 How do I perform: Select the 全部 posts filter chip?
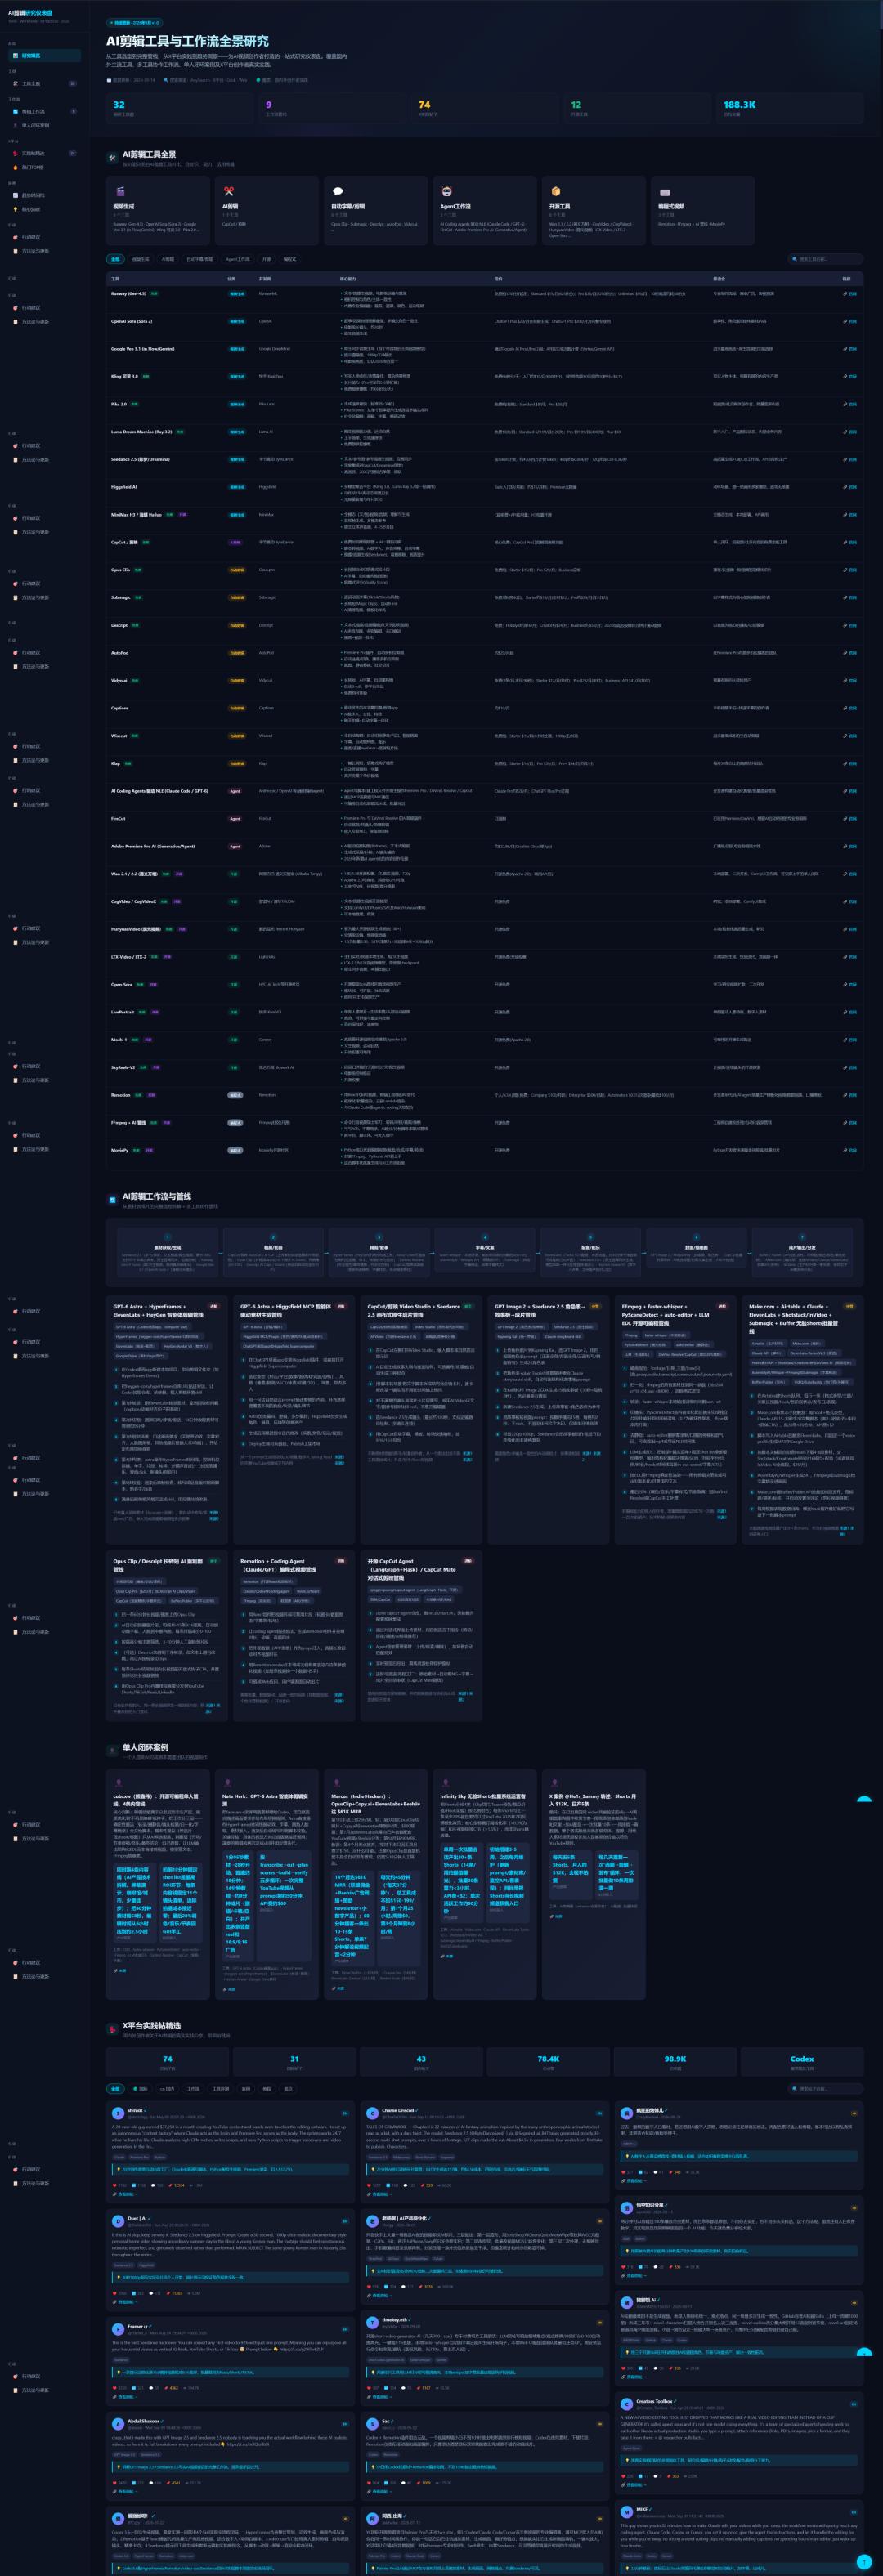[x=115, y=2089]
